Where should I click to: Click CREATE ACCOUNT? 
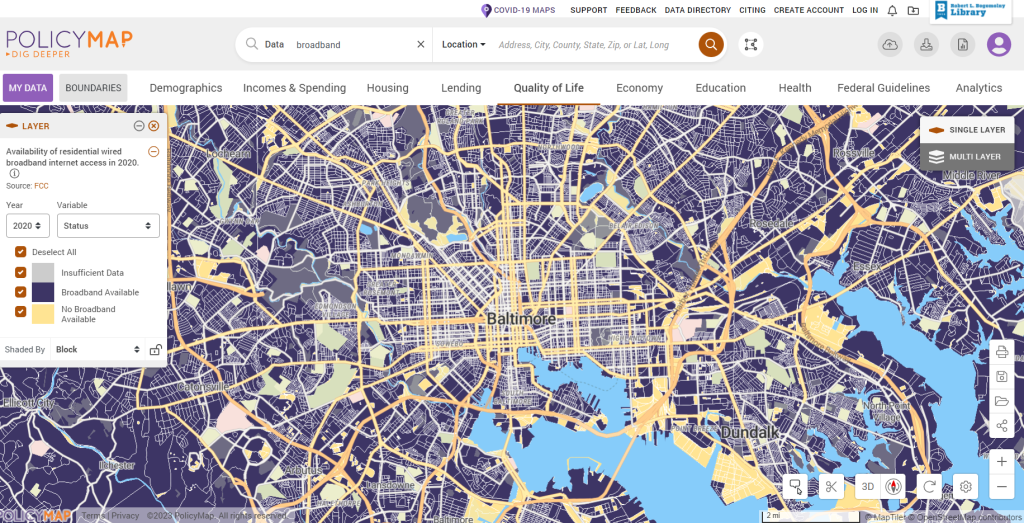808,10
